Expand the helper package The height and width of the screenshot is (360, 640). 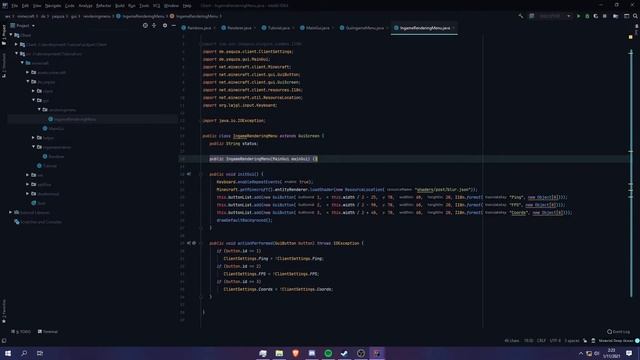33,138
